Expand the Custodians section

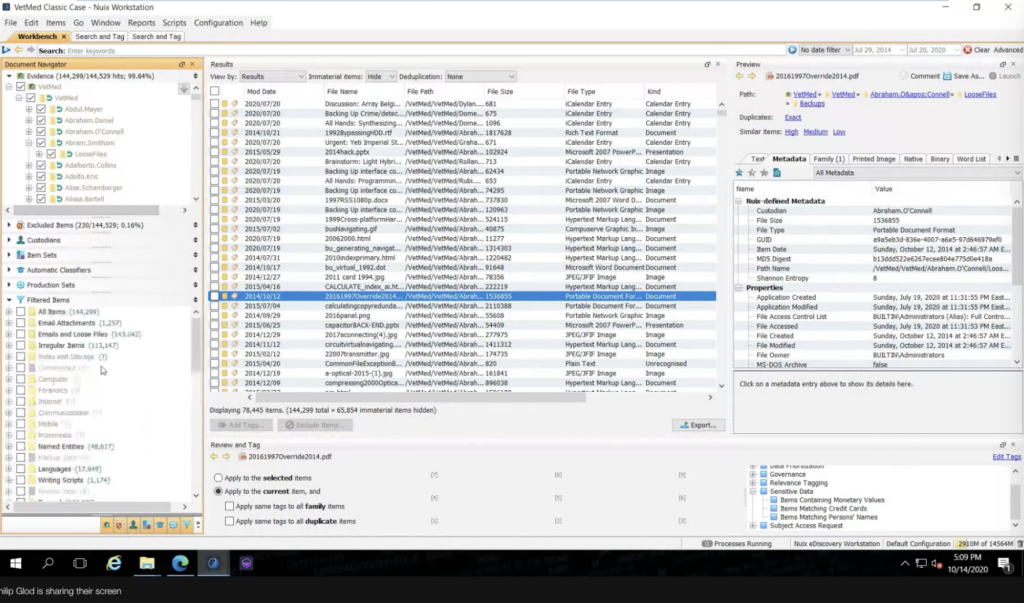(x=9, y=240)
